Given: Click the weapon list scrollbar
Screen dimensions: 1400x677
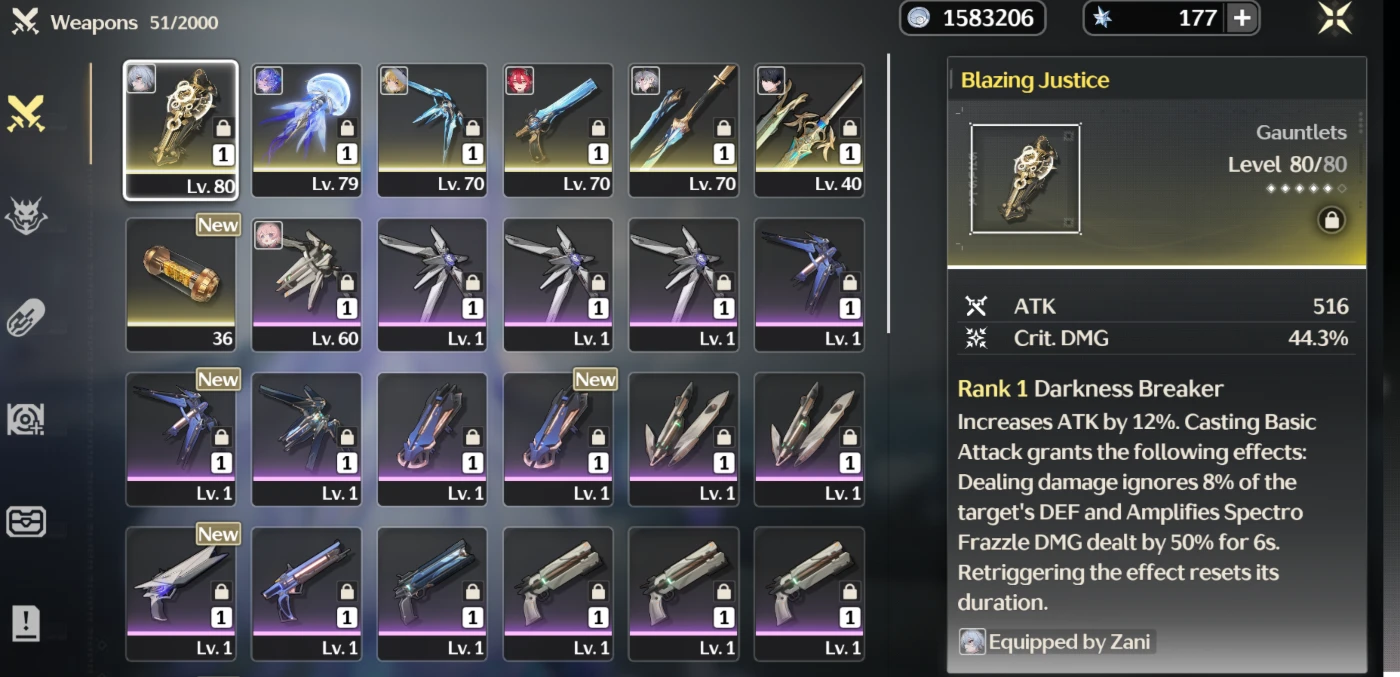Looking at the screenshot, I should (x=888, y=194).
